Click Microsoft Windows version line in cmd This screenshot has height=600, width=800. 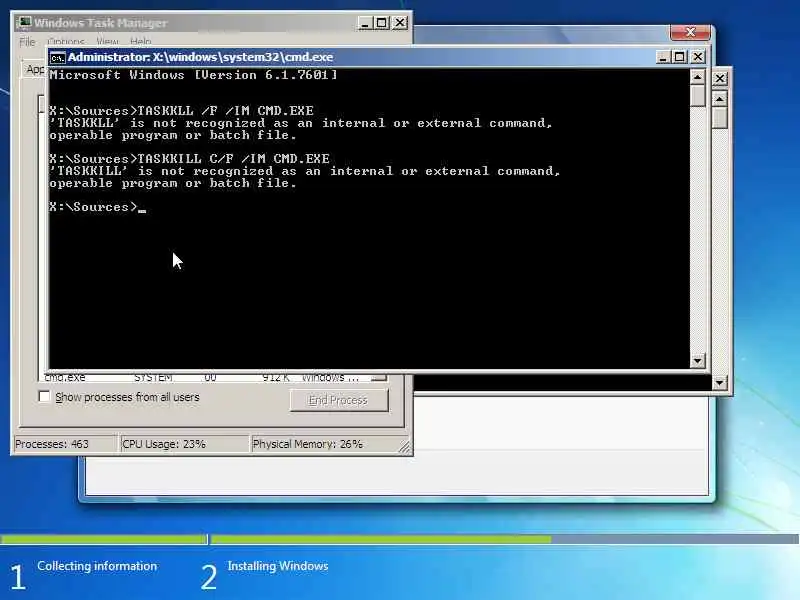tap(193, 75)
